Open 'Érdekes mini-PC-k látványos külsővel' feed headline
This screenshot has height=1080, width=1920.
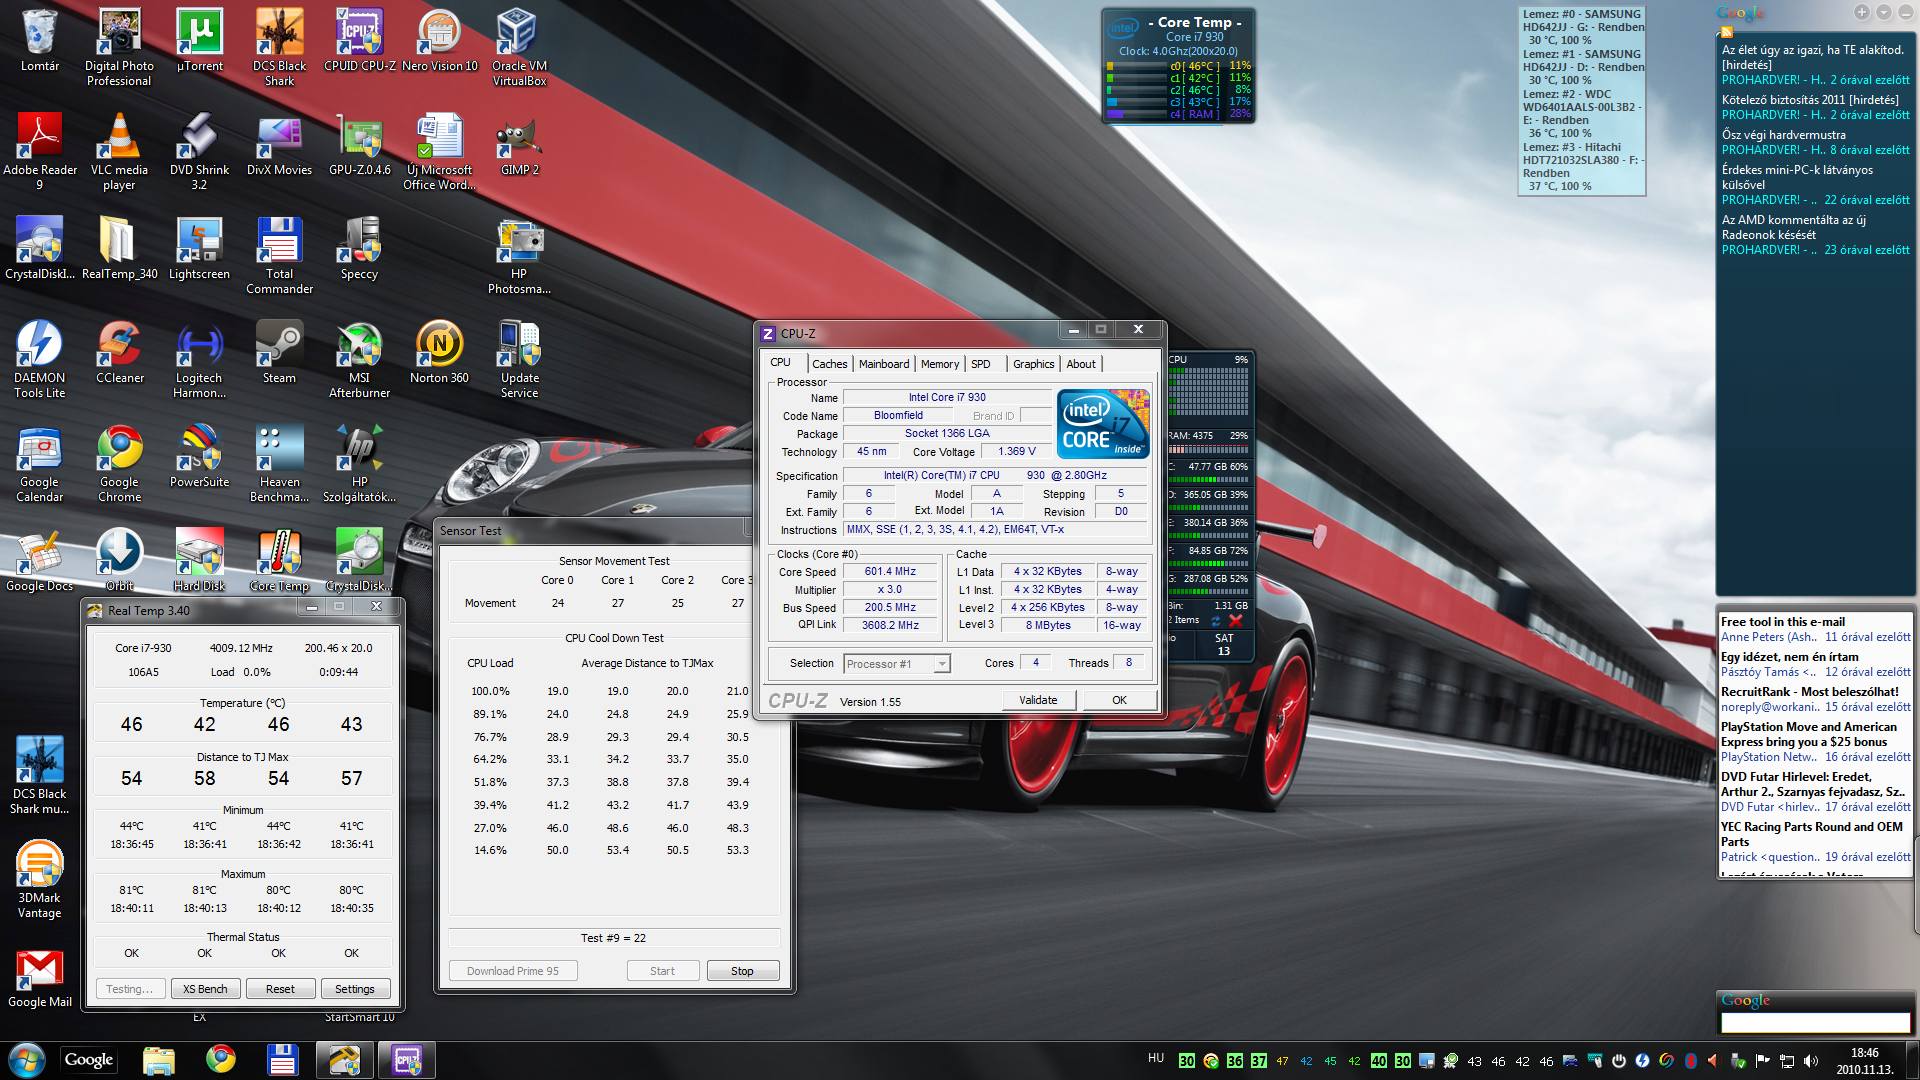tap(1797, 177)
